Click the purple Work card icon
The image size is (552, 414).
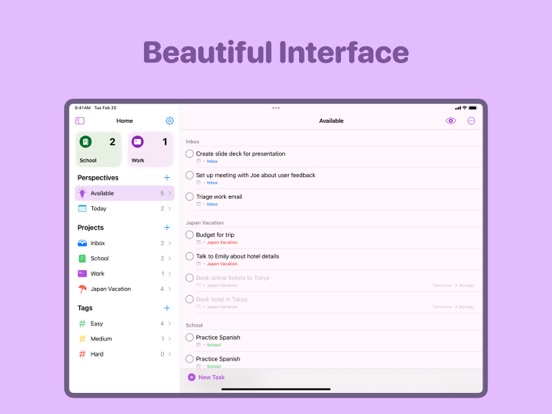pos(138,142)
